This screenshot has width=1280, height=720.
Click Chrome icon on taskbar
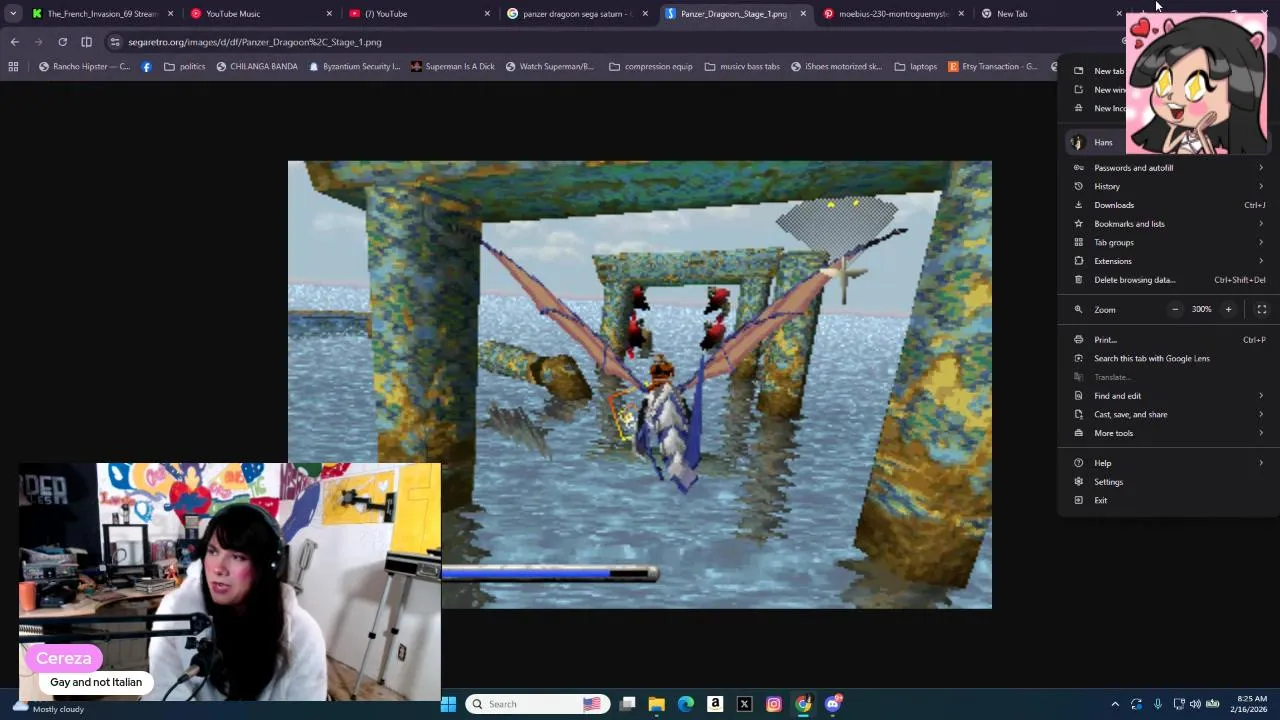tap(803, 704)
